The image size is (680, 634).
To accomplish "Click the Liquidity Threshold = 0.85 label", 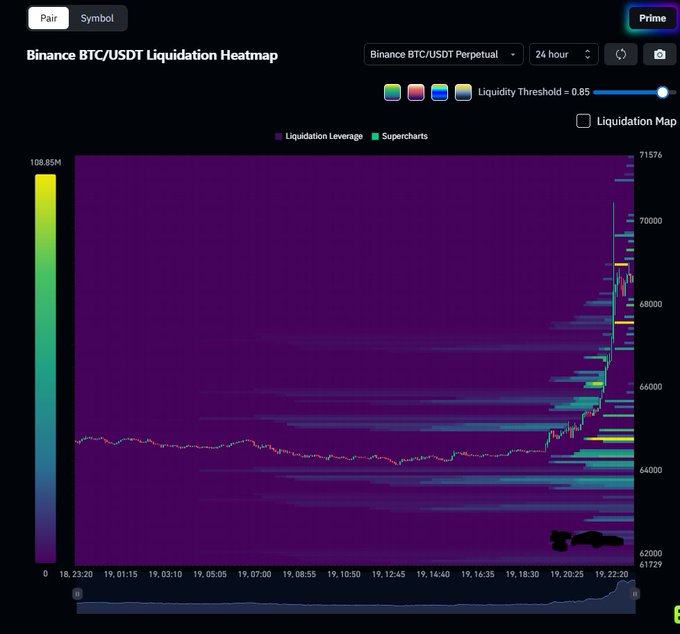I will pyautogui.click(x=534, y=92).
